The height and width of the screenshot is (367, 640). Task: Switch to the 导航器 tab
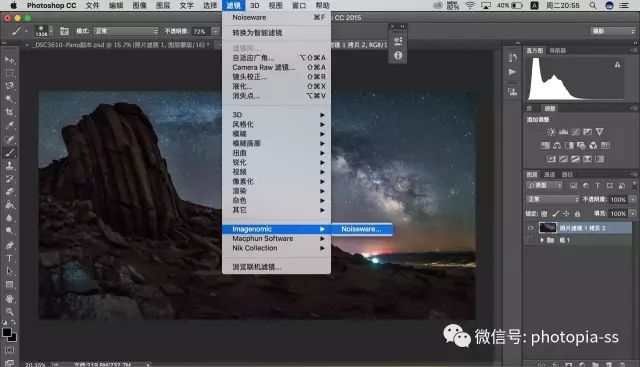(x=558, y=51)
